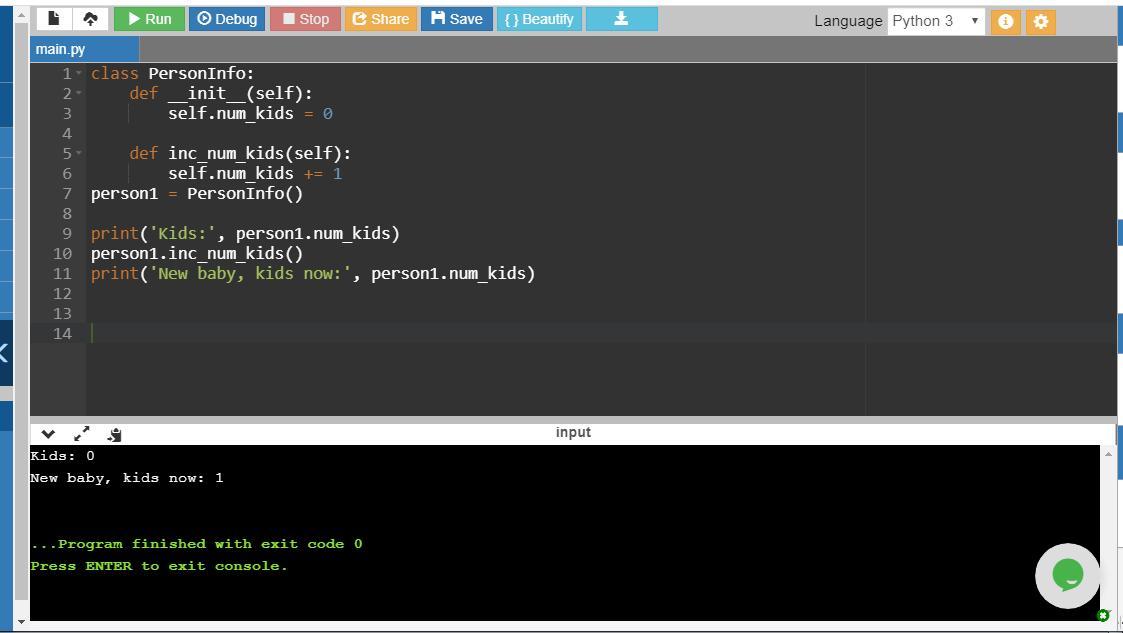
Task: Open the editor settings gear
Action: coord(1041,21)
